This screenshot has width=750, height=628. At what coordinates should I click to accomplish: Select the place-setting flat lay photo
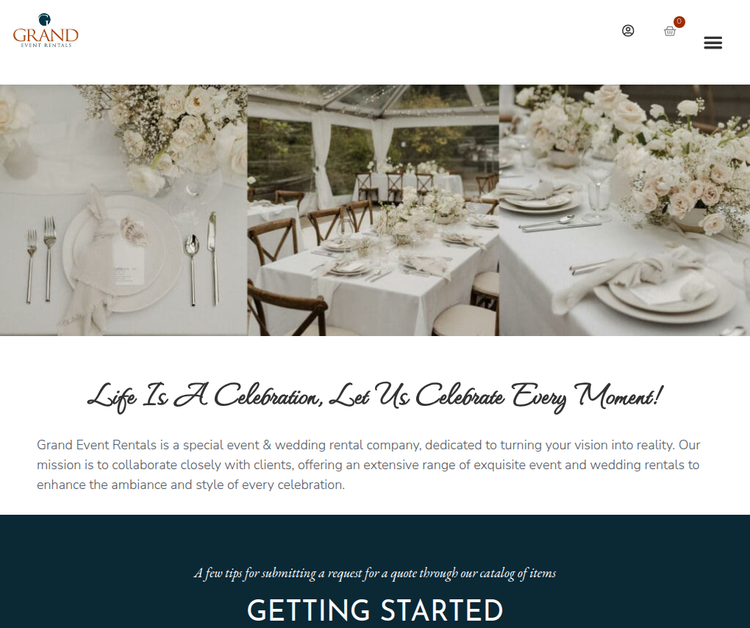(x=123, y=210)
